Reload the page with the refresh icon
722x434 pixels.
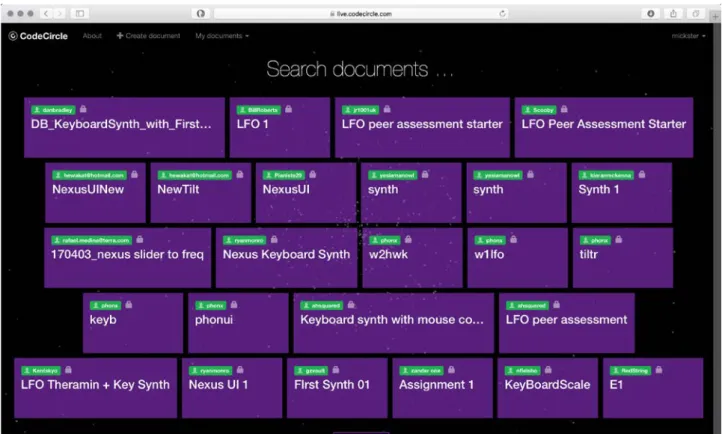502,13
